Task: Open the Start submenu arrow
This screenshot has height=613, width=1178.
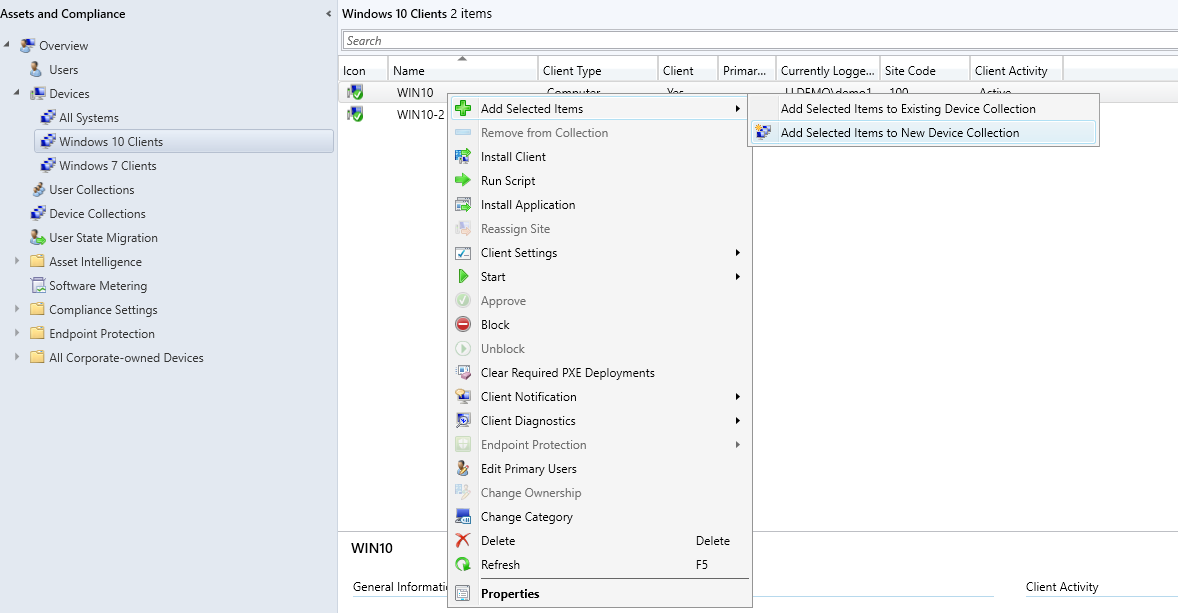Action: click(x=738, y=276)
